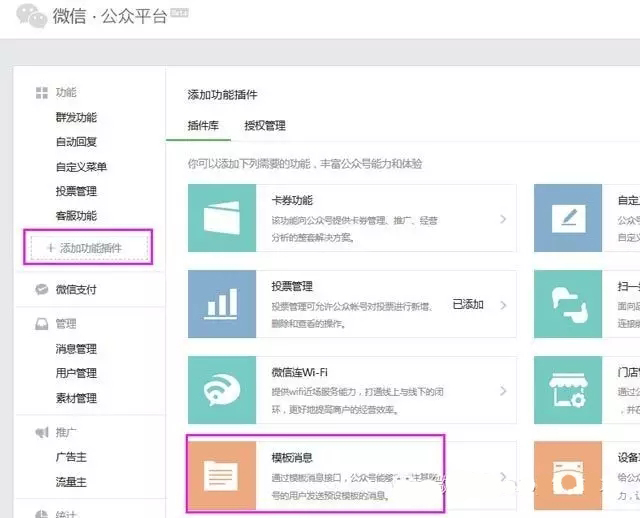Select the 插件库 tab
640x518 pixels.
pyautogui.click(x=203, y=126)
